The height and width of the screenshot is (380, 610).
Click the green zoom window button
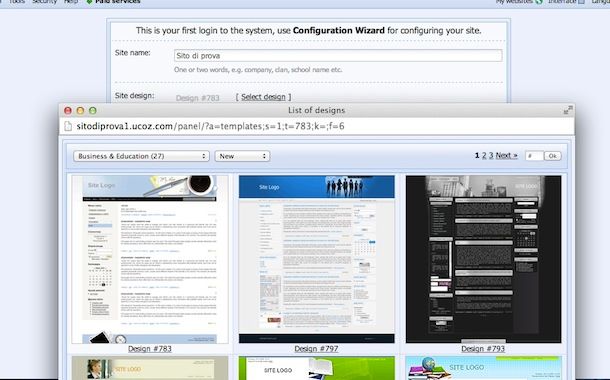pos(93,110)
